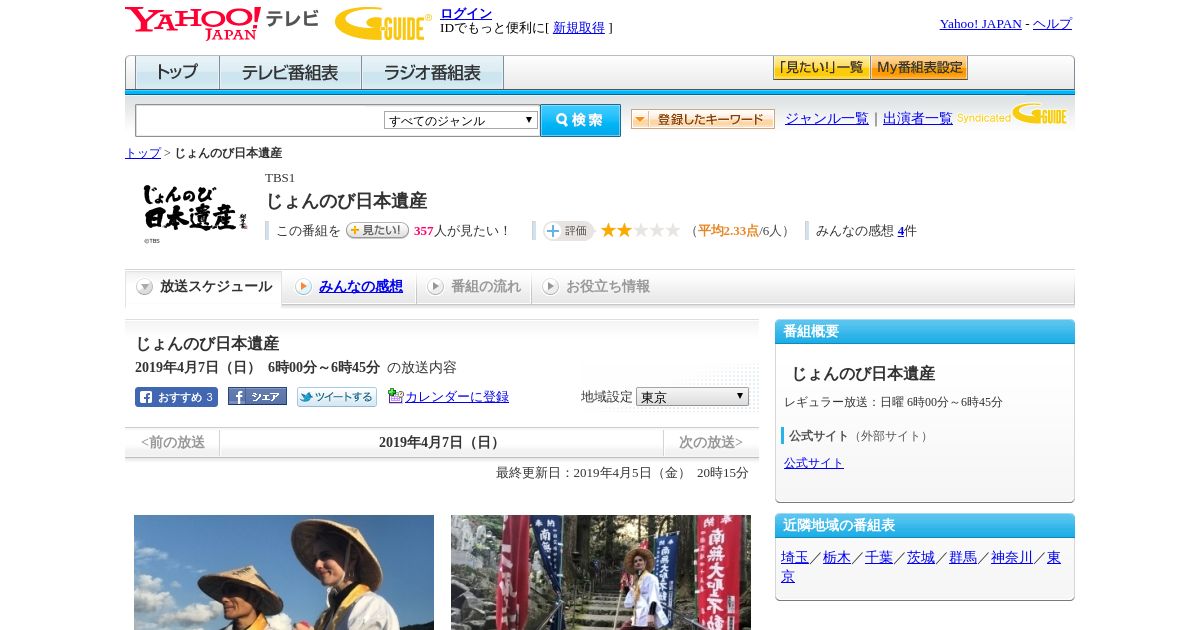Screen dimensions: 1200x630
Task: Go to 次の放送> next broadcast
Action: click(711, 443)
